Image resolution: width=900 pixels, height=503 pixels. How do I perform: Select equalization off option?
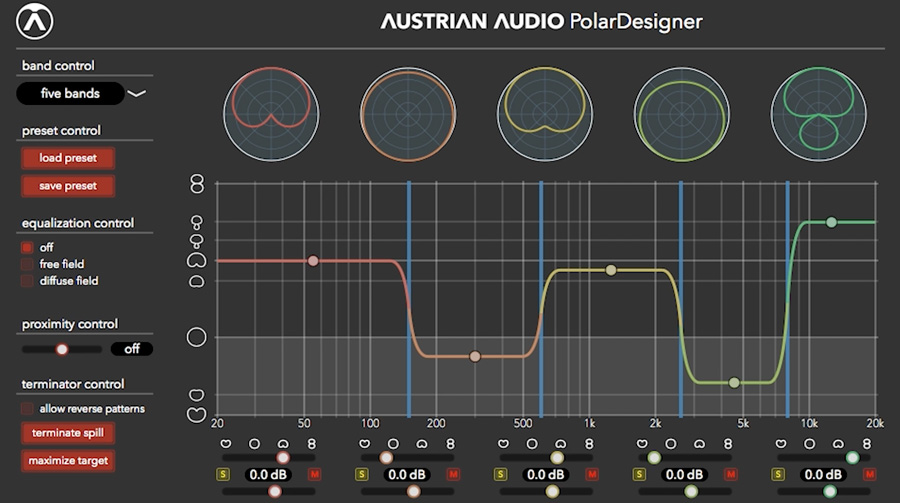click(27, 247)
